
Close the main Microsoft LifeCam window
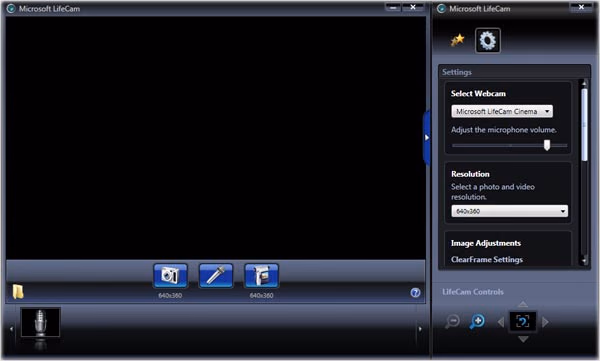click(x=413, y=7)
